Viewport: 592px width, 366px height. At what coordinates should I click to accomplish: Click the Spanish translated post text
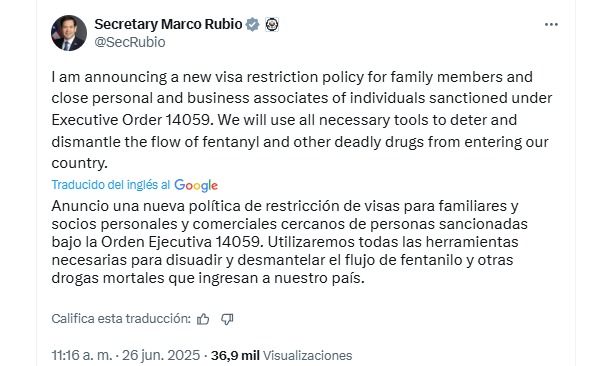click(x=289, y=242)
